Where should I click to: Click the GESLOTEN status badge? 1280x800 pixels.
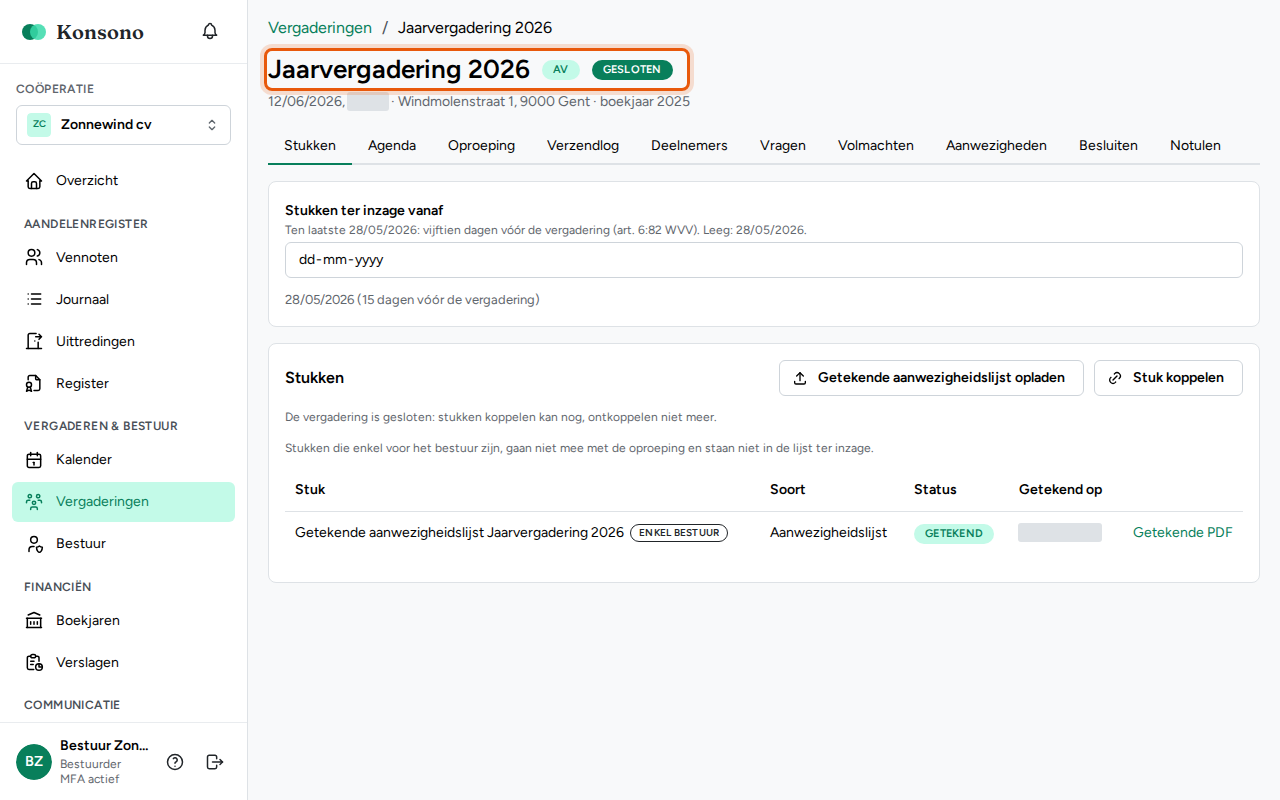(x=632, y=70)
